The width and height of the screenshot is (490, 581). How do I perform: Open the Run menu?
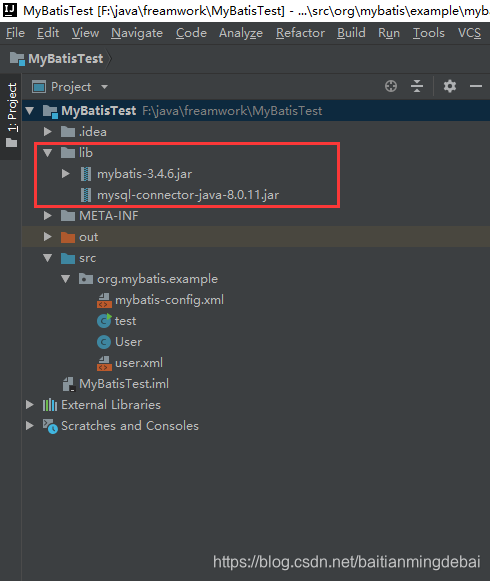(x=389, y=33)
